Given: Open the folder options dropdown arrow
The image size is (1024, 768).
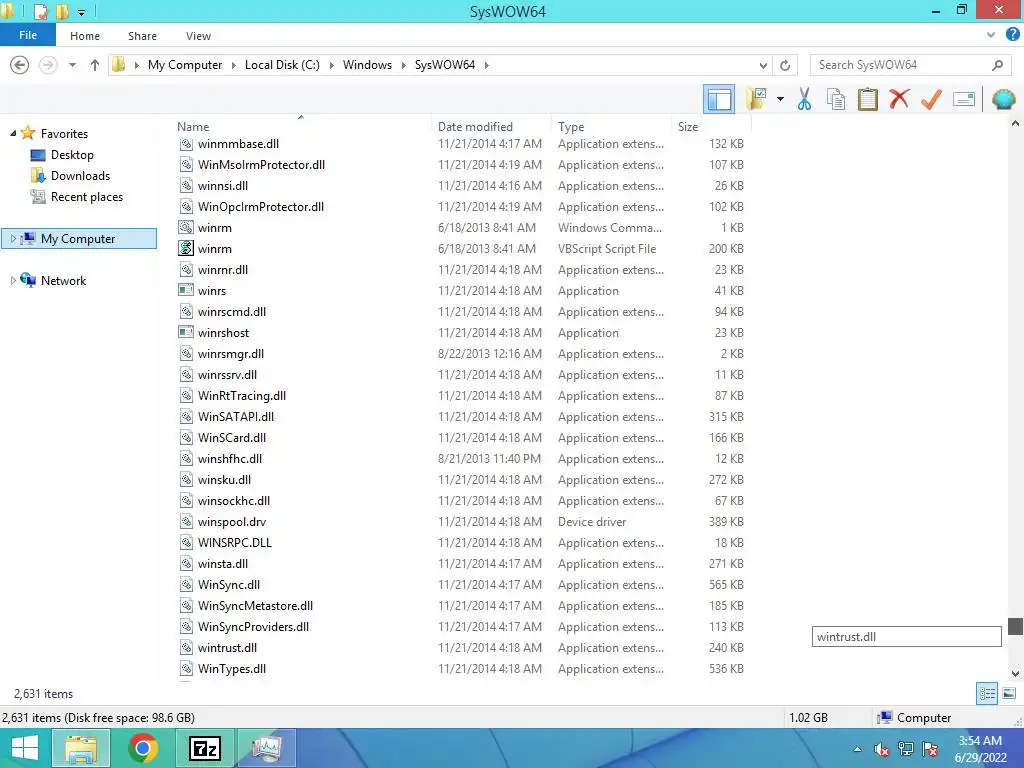Looking at the screenshot, I should point(780,99).
